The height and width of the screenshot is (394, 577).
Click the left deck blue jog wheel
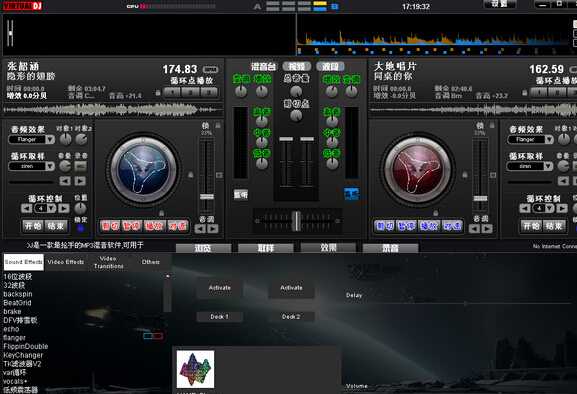pyautogui.click(x=144, y=169)
